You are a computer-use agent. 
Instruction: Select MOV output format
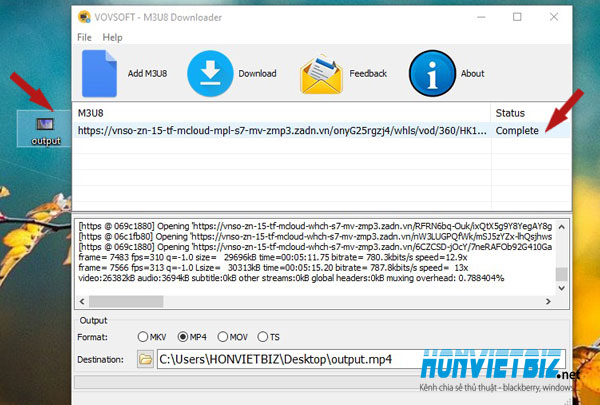[233, 337]
